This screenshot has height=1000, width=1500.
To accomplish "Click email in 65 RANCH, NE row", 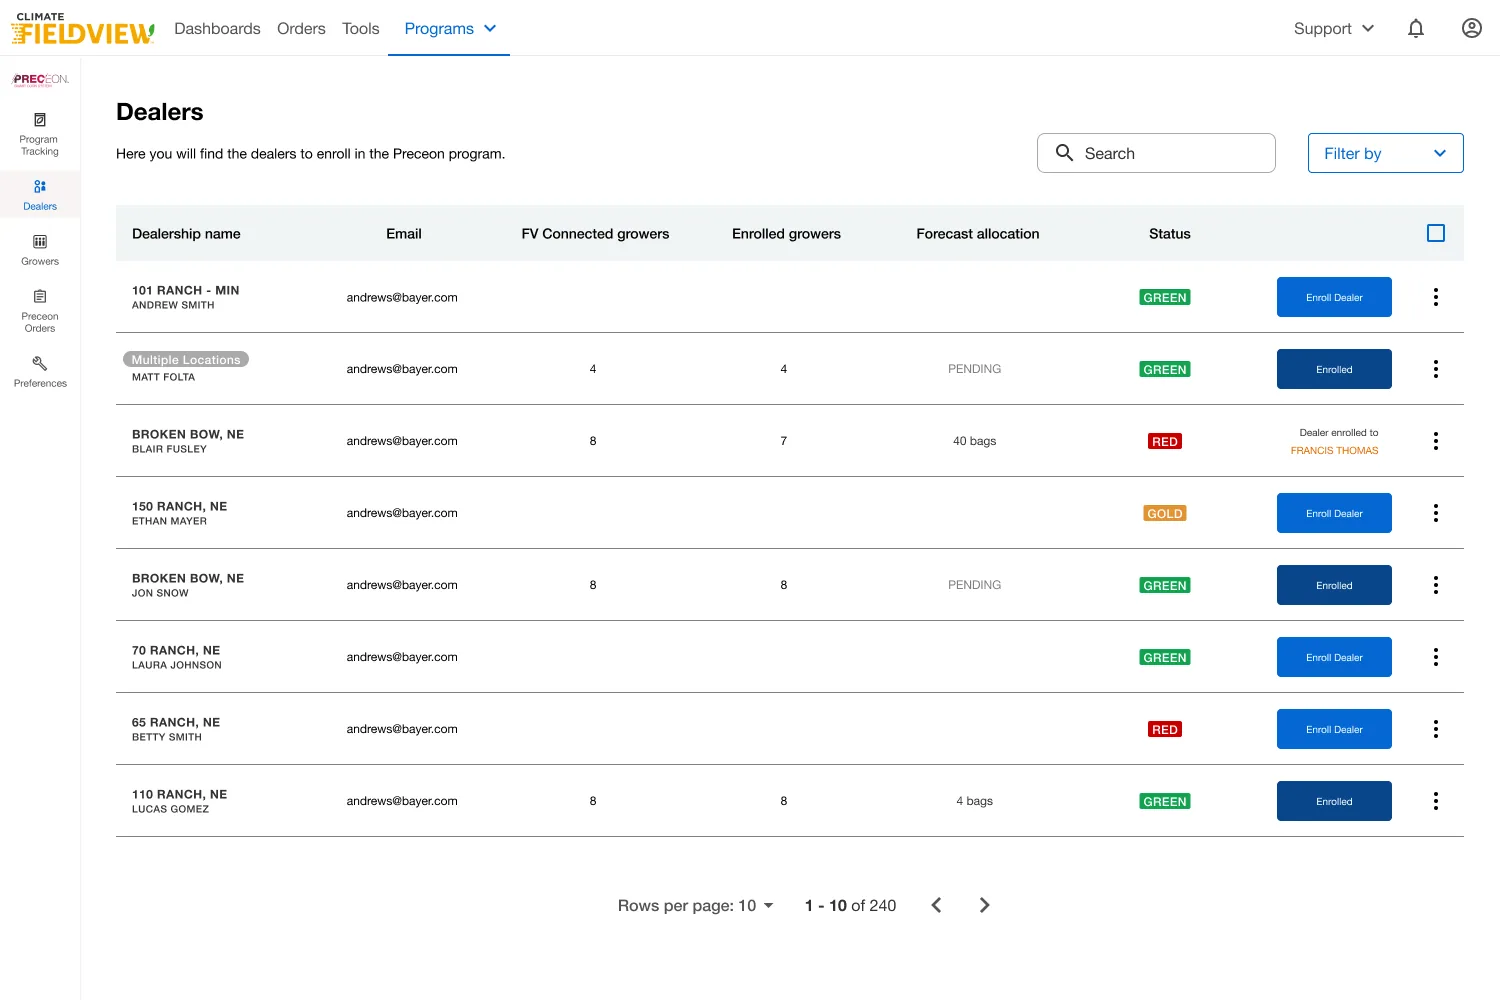I will (x=402, y=729).
